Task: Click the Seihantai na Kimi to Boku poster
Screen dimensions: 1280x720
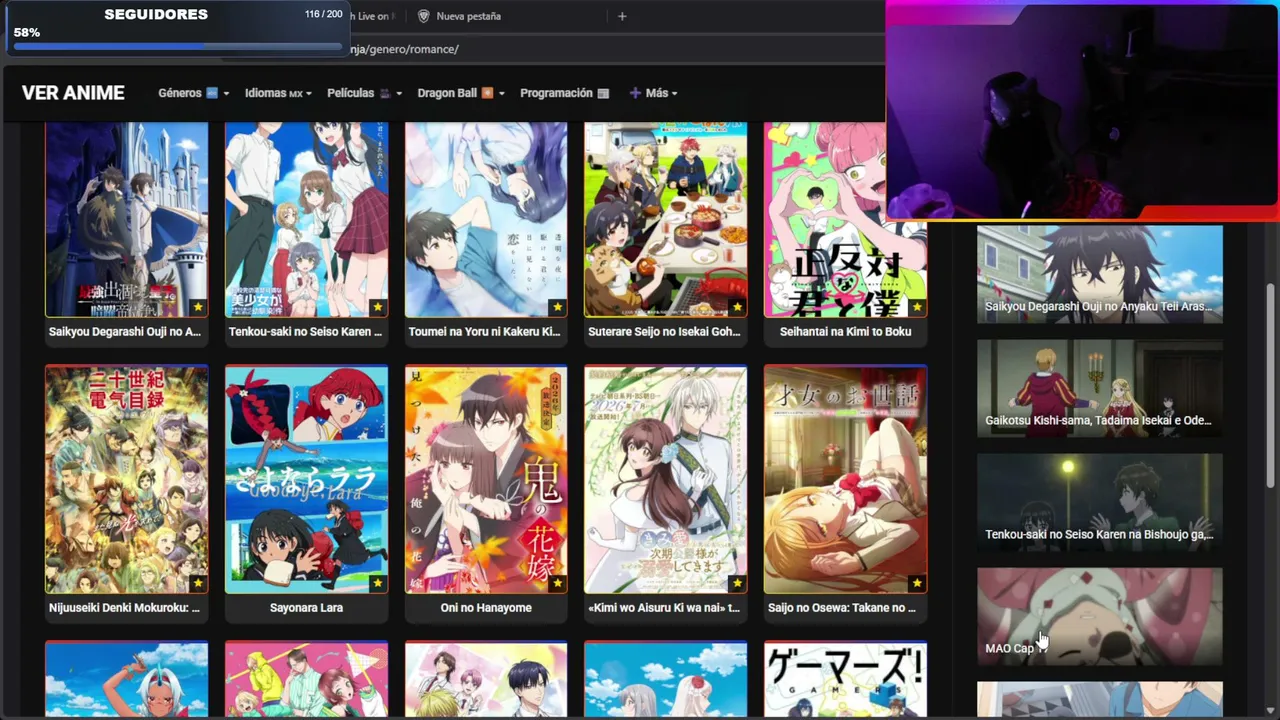Action: click(x=845, y=219)
